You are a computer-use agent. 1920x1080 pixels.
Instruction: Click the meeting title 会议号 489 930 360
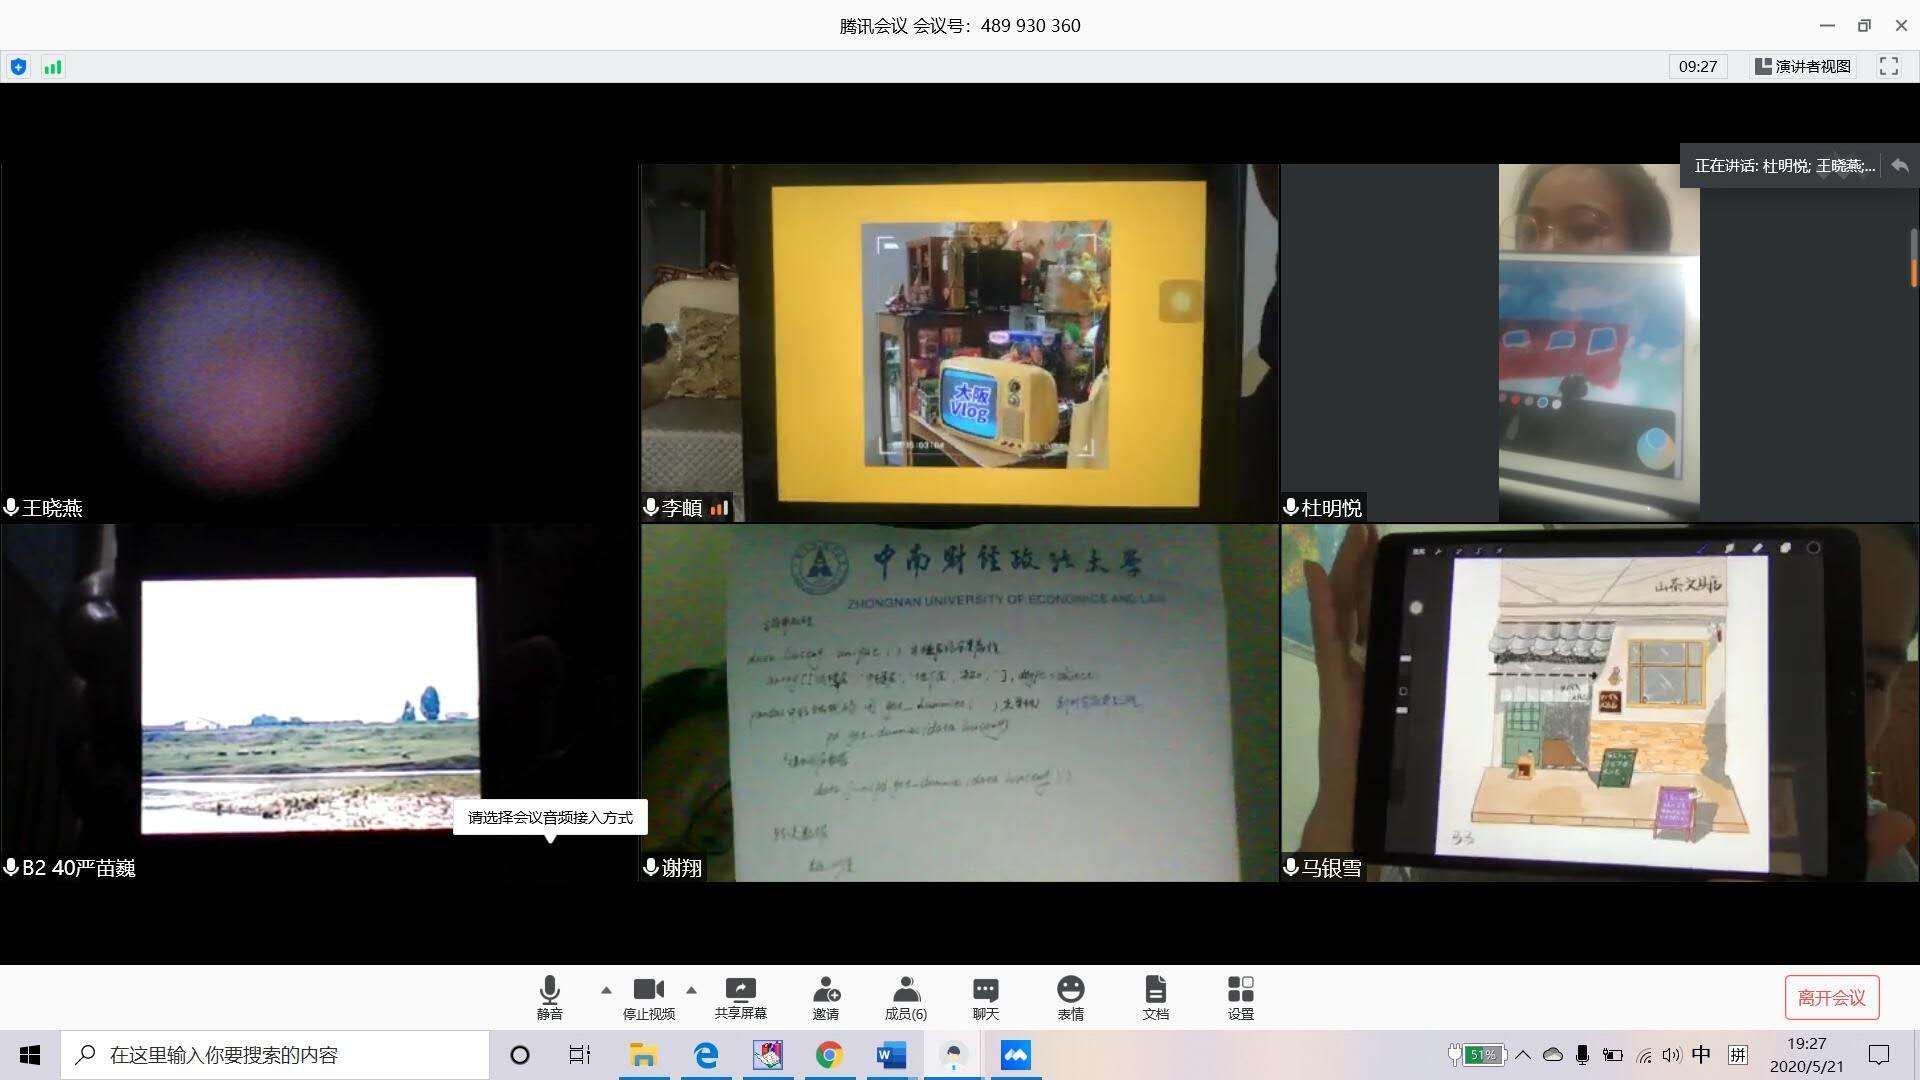point(960,26)
